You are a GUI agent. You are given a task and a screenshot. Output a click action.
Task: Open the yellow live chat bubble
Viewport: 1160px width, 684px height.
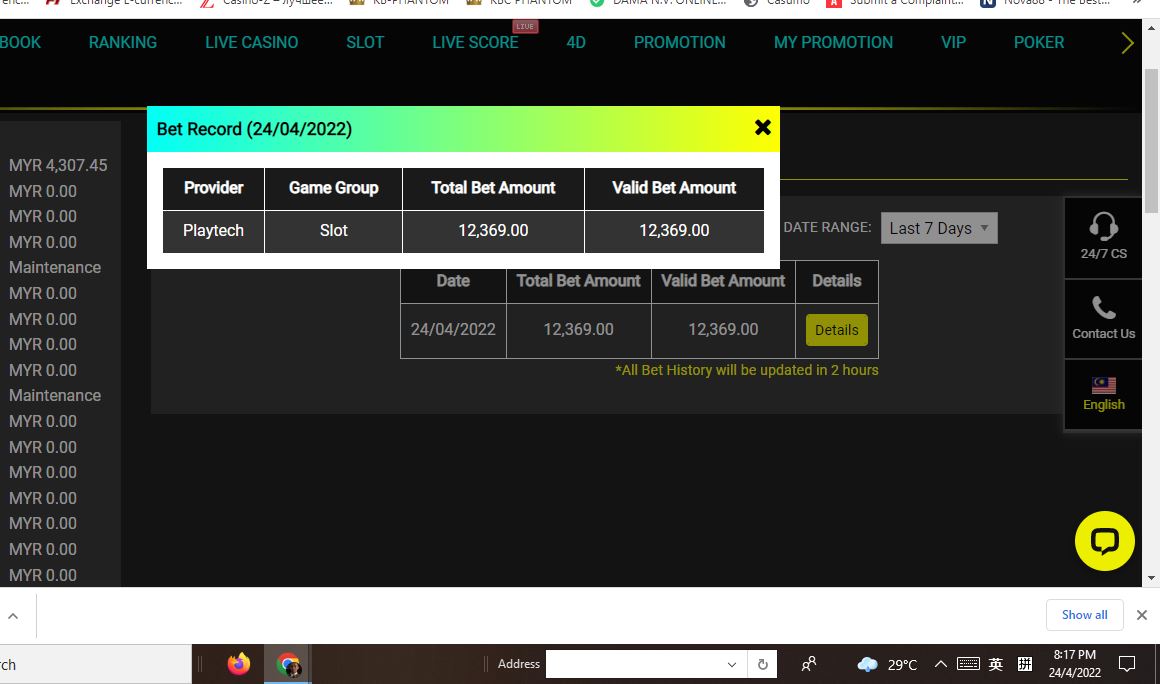tap(1104, 541)
